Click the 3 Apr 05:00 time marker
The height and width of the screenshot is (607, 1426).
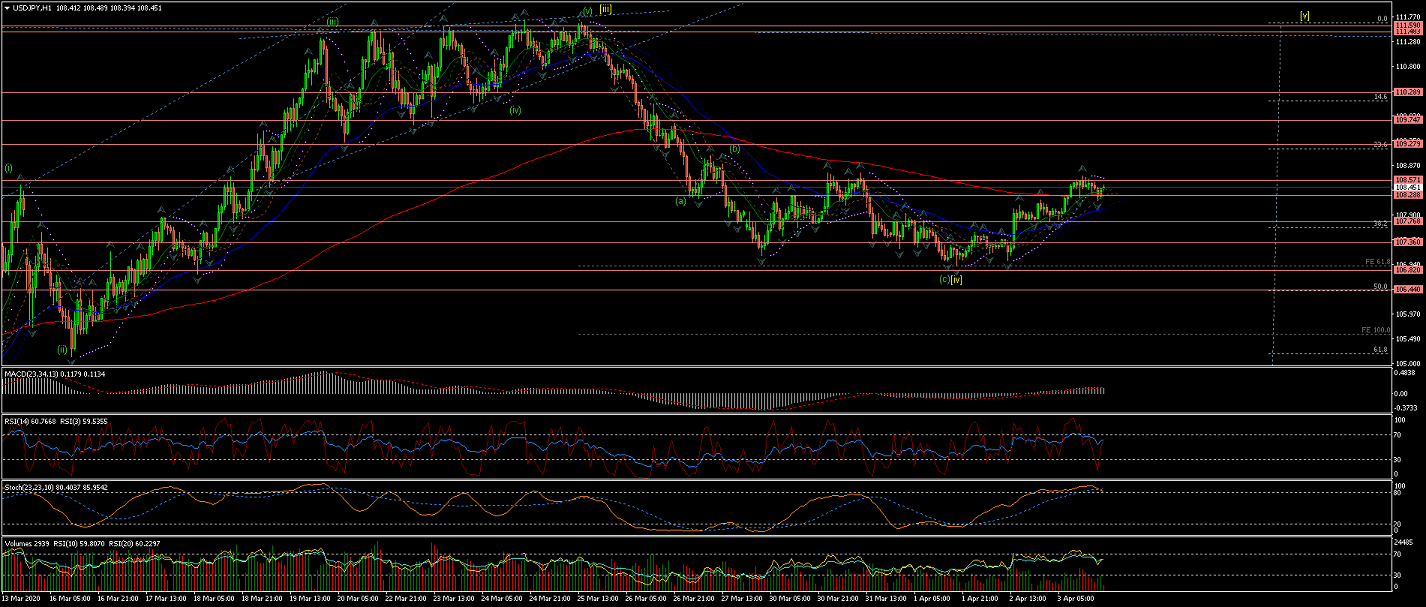1076,599
